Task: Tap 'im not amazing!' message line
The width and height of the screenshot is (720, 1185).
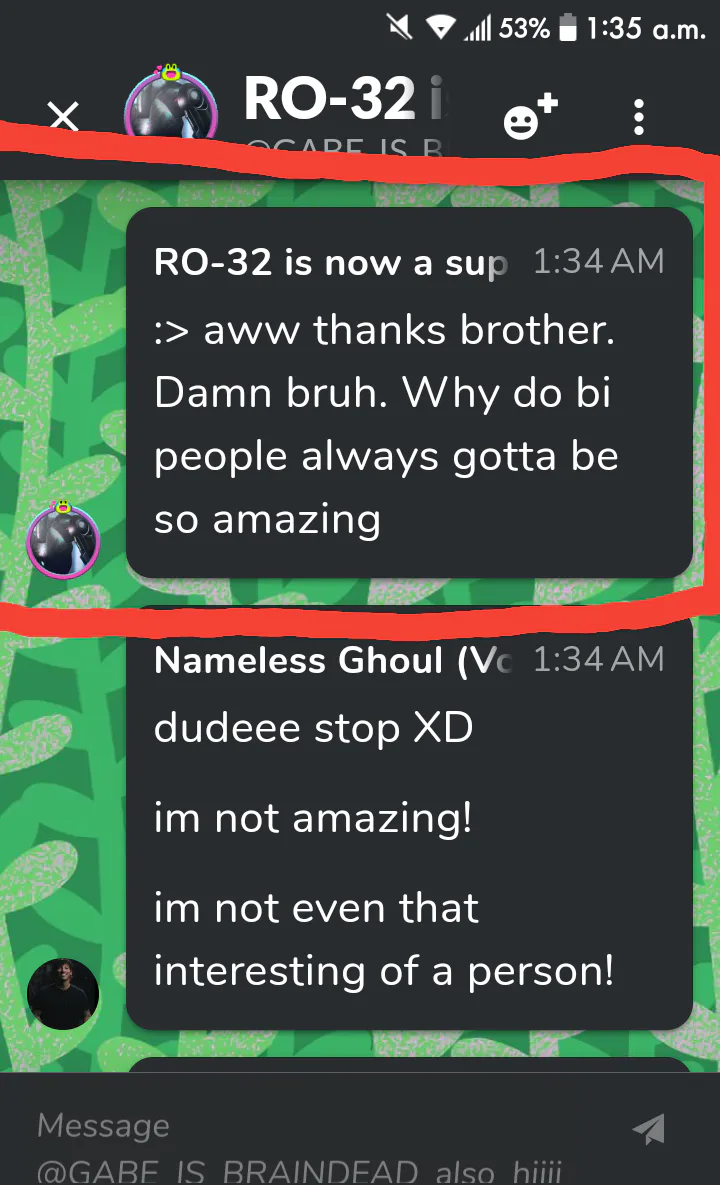Action: click(x=314, y=818)
